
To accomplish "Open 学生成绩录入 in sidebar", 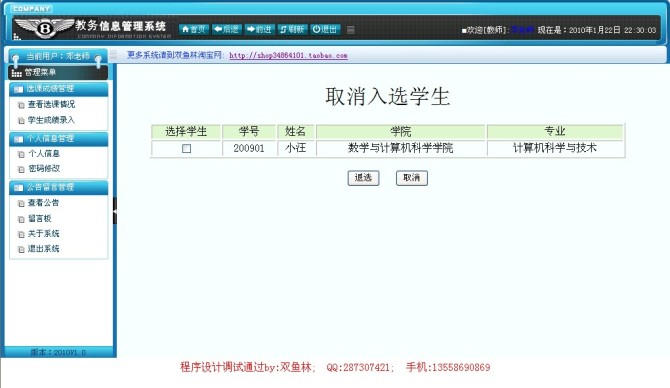I will (51, 120).
